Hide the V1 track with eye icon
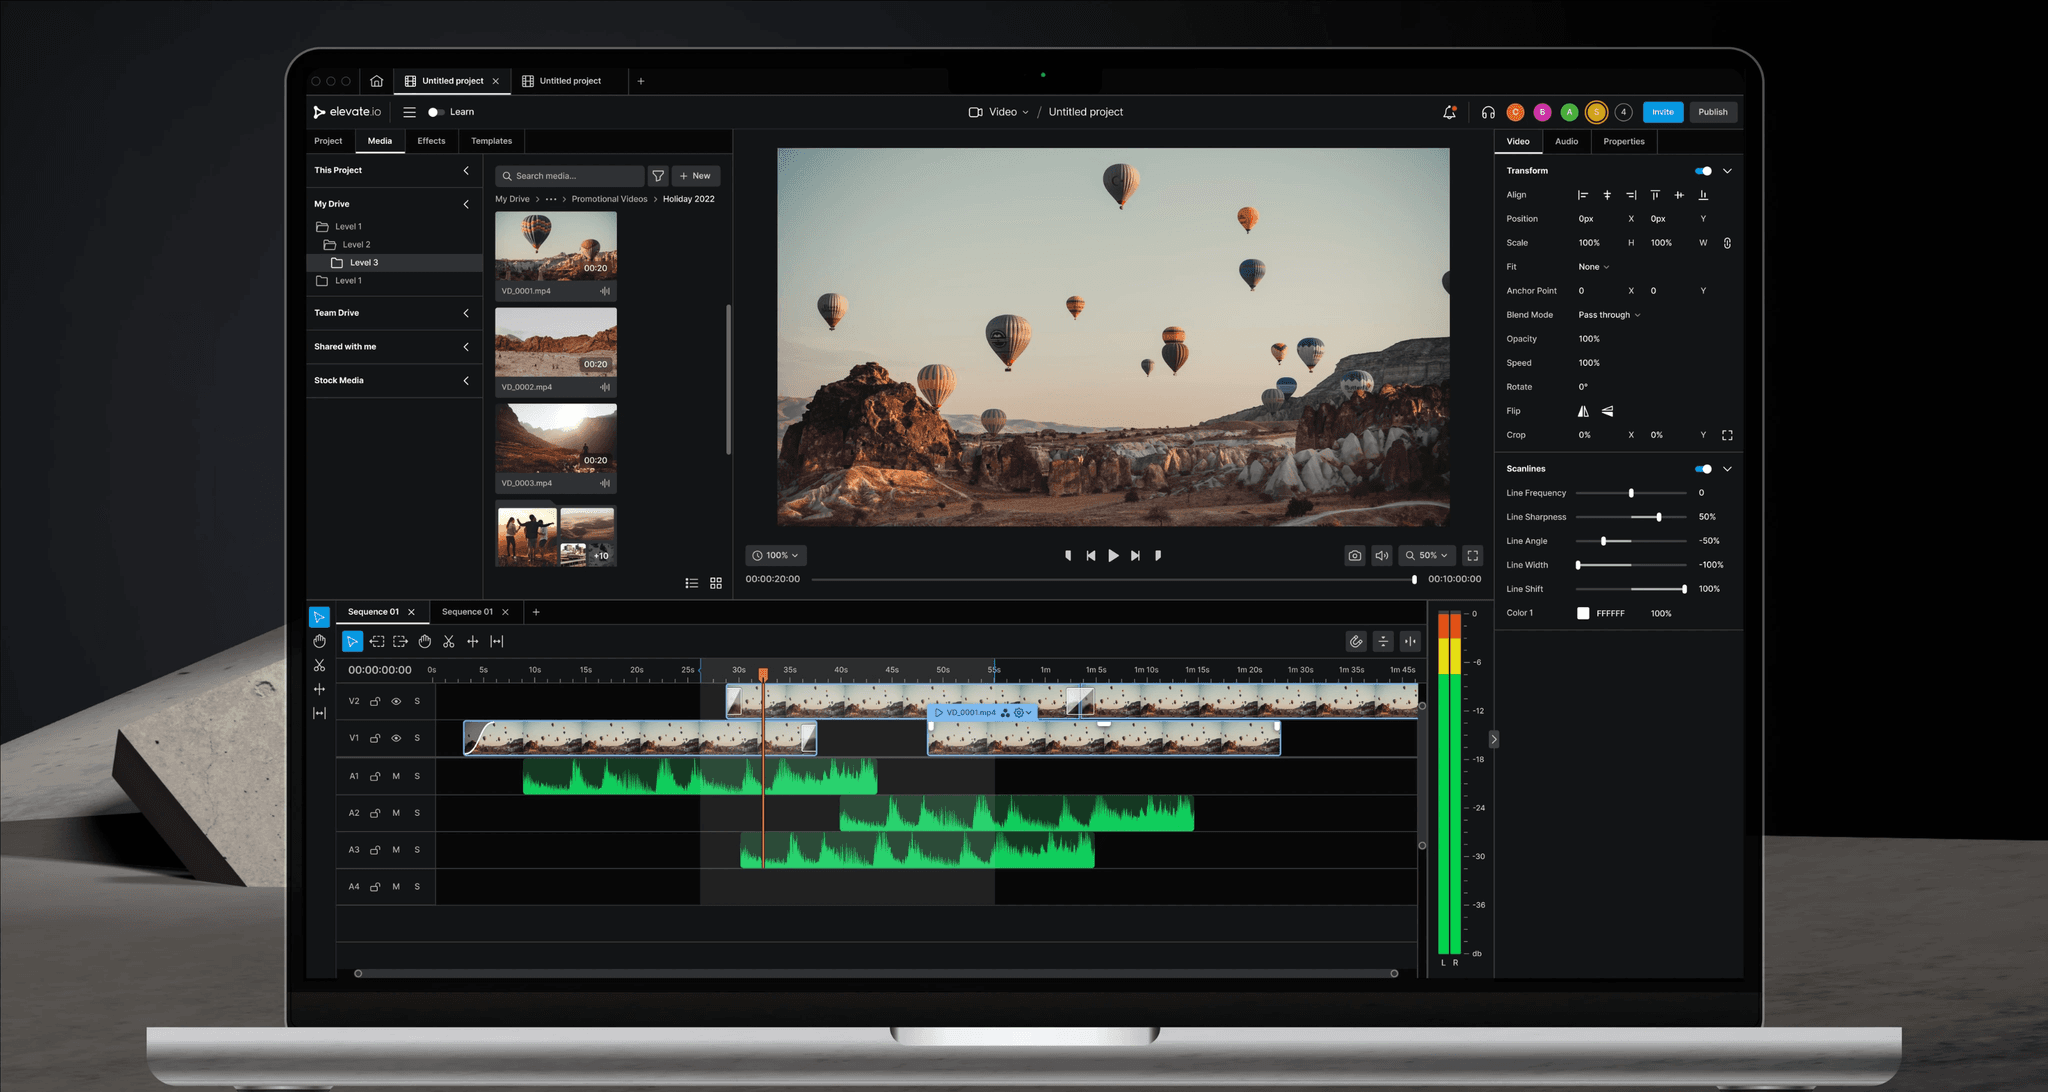The height and width of the screenshot is (1092, 2048). point(396,738)
